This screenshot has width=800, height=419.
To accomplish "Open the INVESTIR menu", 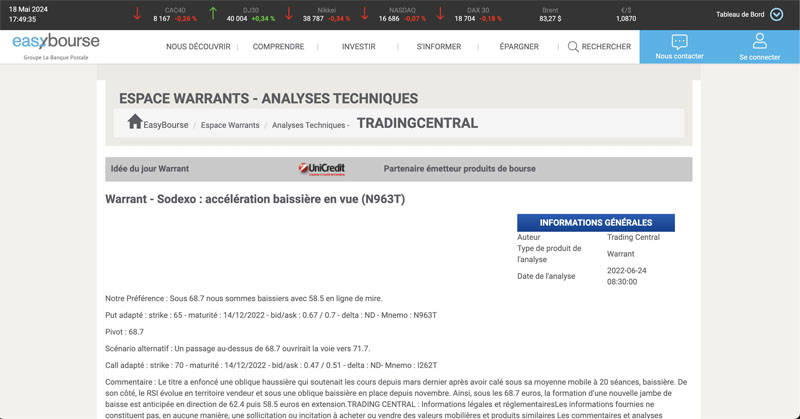I will pyautogui.click(x=359, y=46).
